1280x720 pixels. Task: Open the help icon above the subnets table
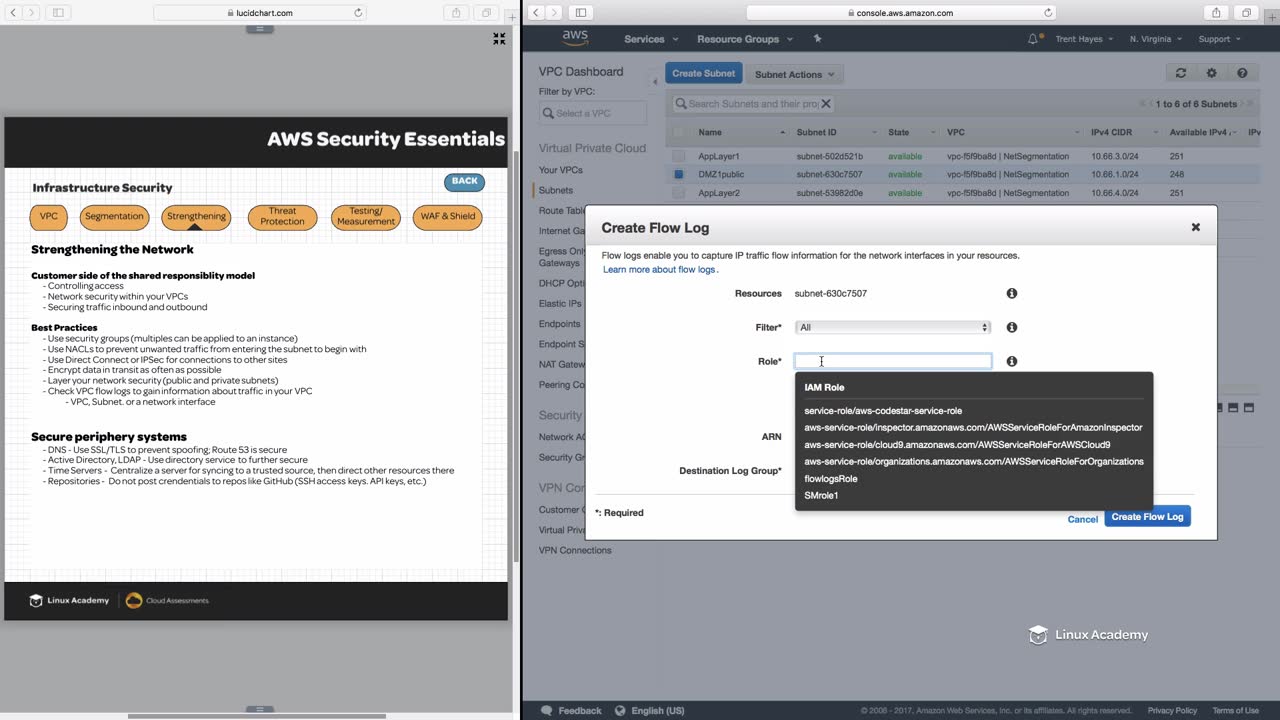click(1242, 73)
